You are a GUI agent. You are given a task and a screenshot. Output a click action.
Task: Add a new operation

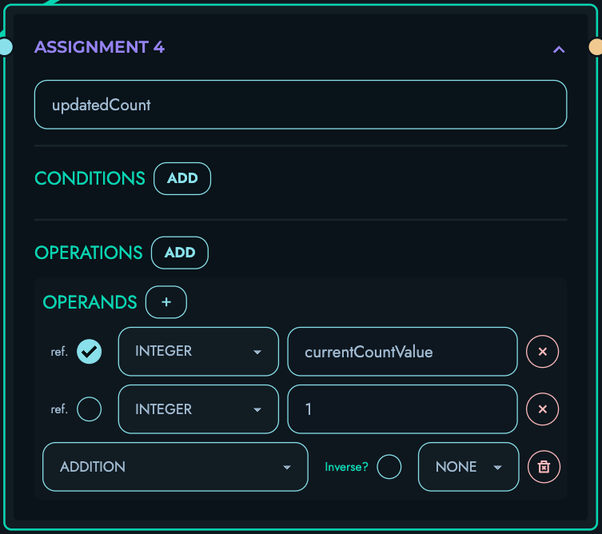pos(180,253)
